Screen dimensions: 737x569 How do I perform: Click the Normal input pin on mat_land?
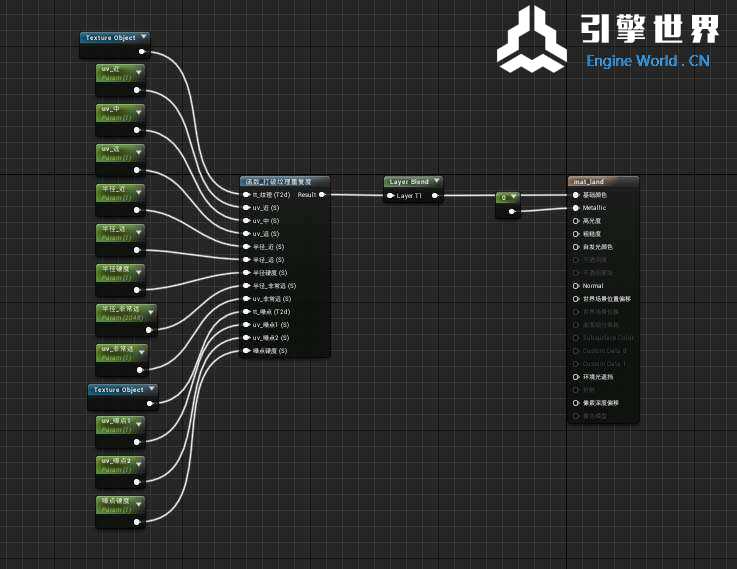click(575, 286)
